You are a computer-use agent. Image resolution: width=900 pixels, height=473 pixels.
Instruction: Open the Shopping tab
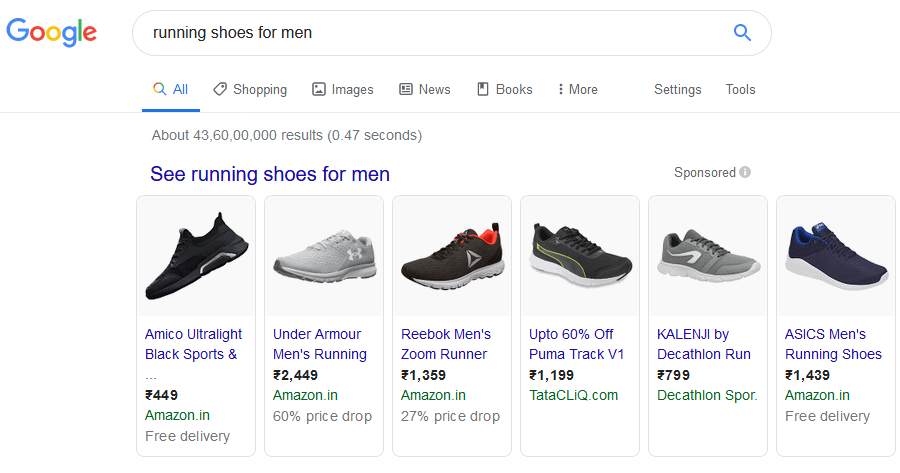coord(250,89)
